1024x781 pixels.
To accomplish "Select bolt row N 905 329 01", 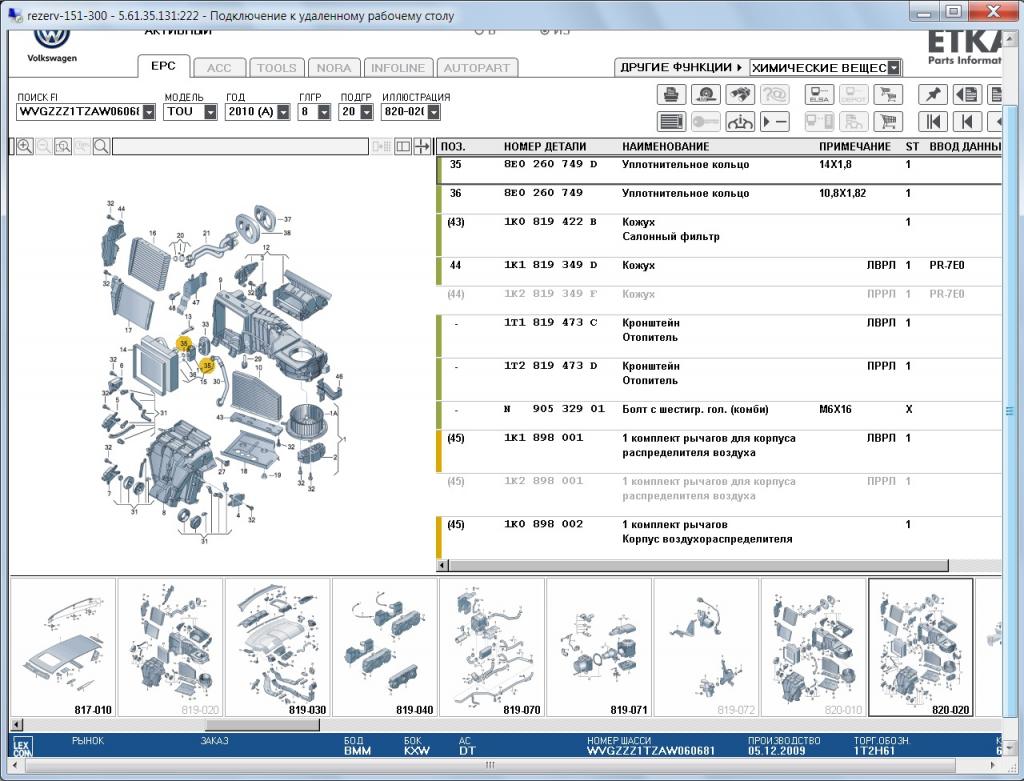I will pyautogui.click(x=719, y=415).
